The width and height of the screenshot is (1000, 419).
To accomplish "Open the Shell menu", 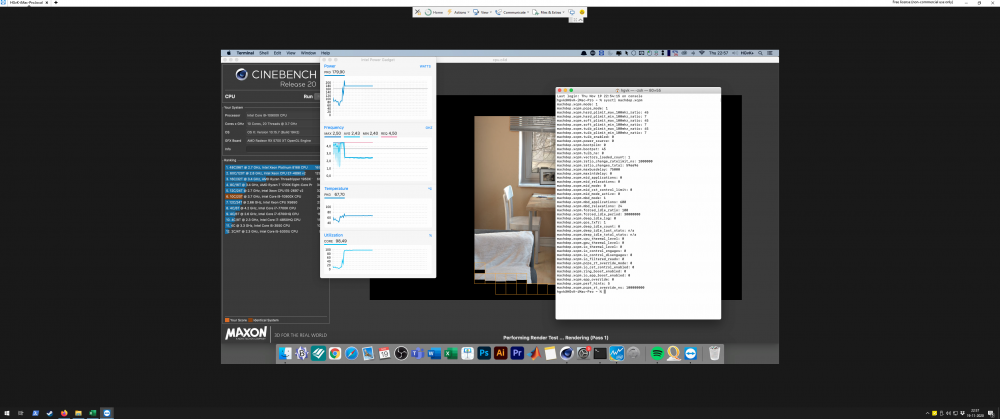I will (x=264, y=53).
